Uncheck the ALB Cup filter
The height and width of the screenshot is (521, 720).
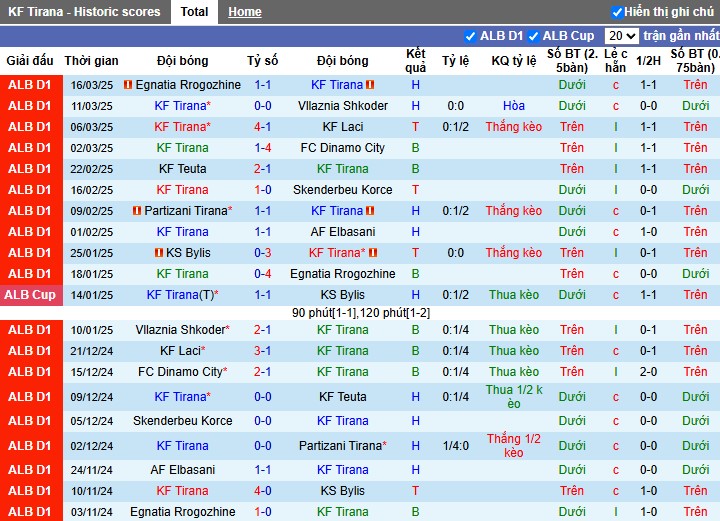[533, 36]
